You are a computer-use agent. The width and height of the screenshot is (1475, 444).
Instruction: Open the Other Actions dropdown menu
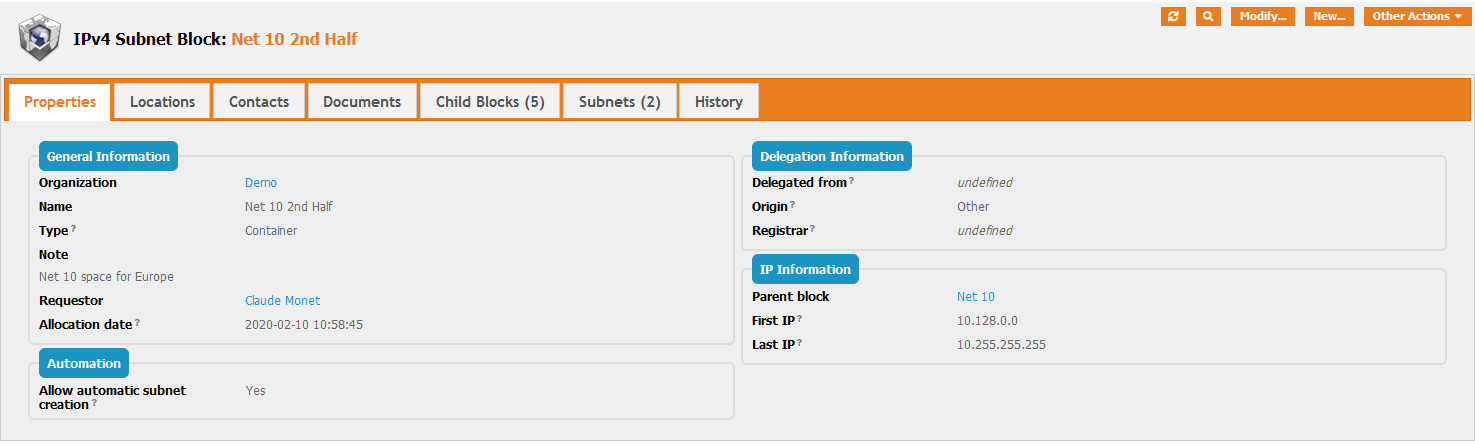click(x=1417, y=16)
